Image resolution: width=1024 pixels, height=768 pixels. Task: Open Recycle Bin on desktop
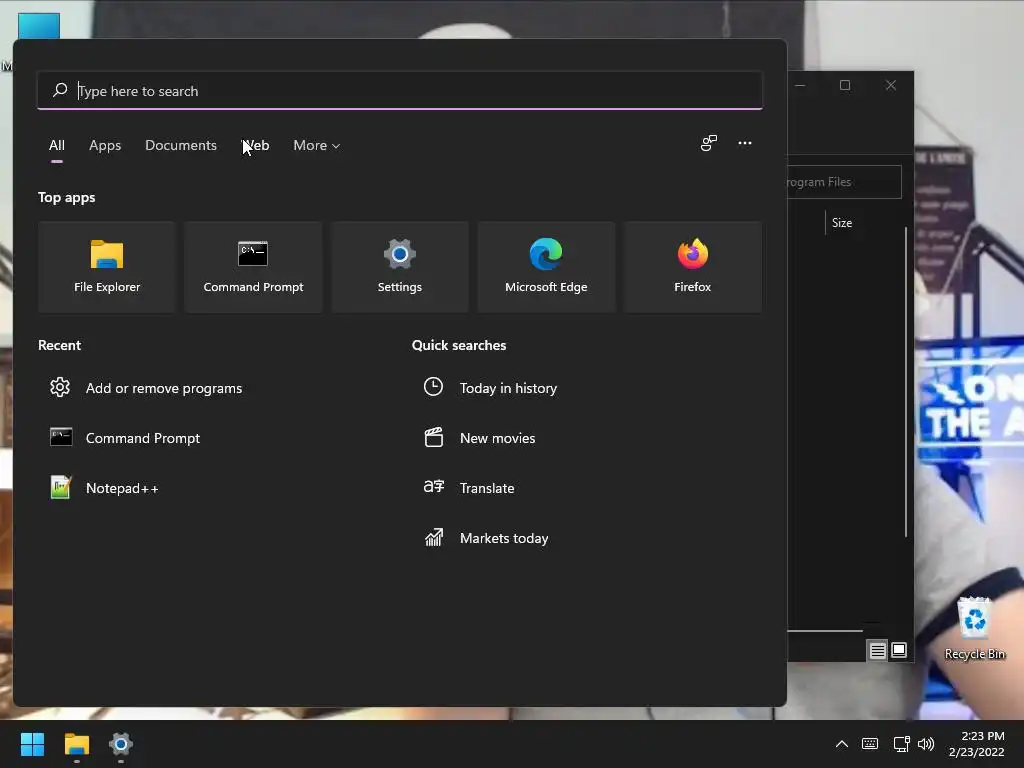tap(974, 628)
